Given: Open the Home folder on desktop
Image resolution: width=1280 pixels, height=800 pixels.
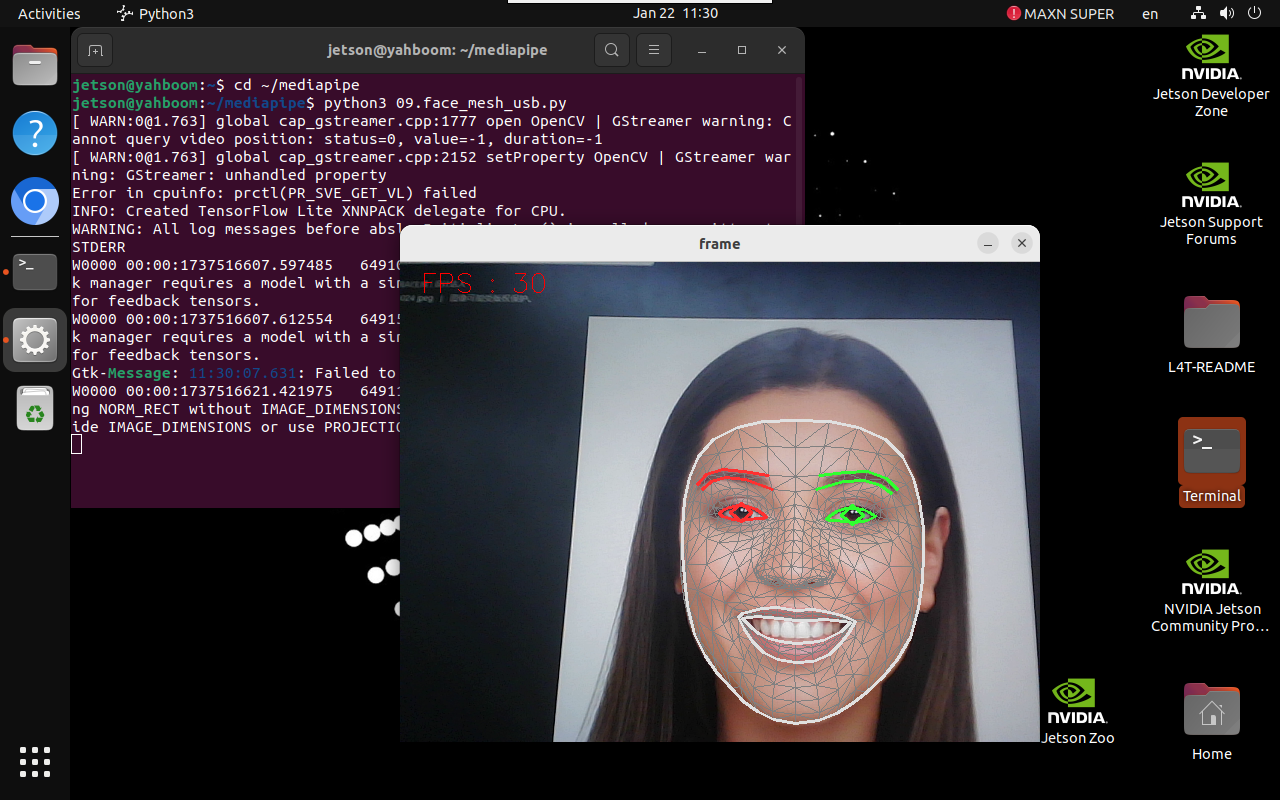Looking at the screenshot, I should click(1211, 722).
